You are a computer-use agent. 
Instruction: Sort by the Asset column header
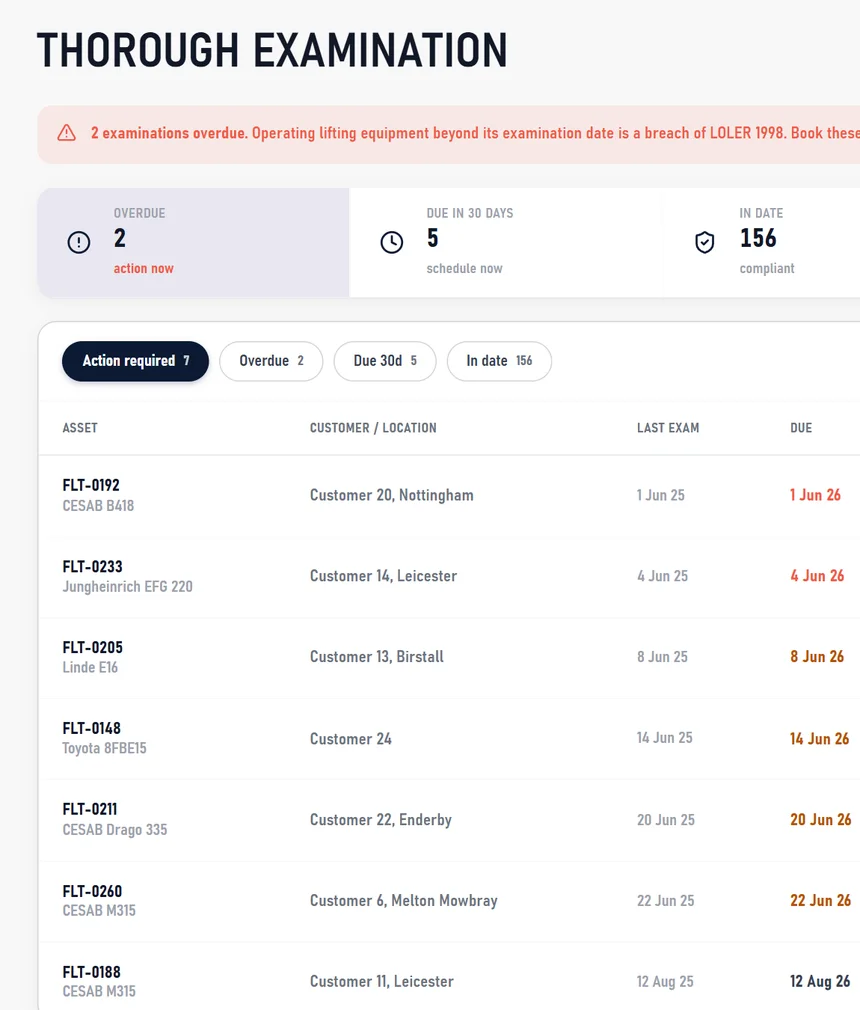pyautogui.click(x=80, y=428)
